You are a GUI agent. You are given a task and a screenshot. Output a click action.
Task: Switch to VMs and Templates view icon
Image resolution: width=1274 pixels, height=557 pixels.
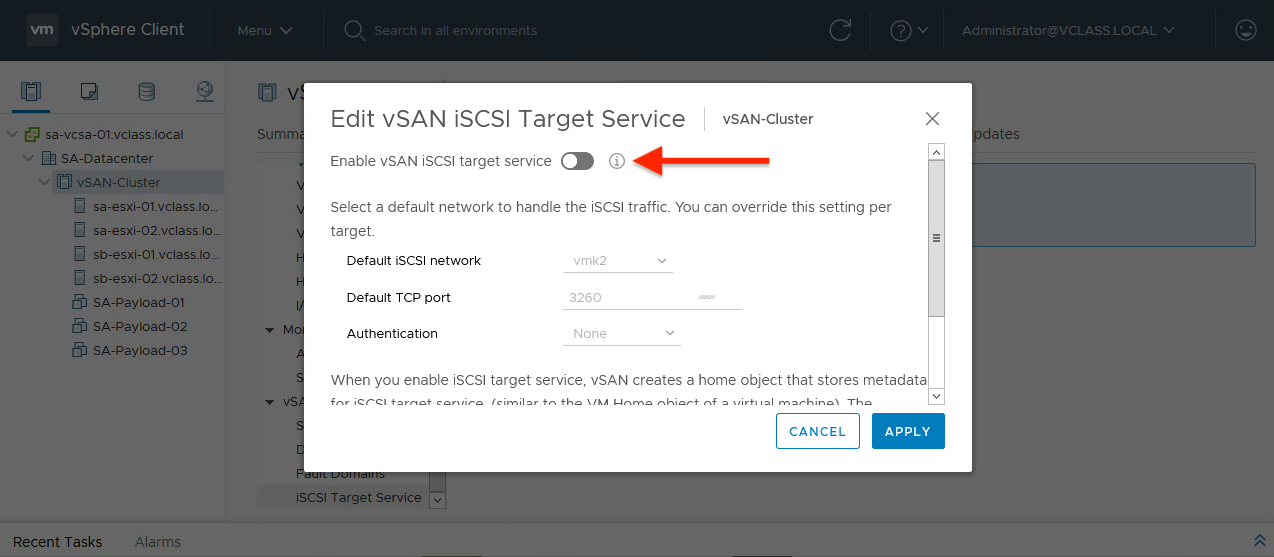[x=89, y=92]
